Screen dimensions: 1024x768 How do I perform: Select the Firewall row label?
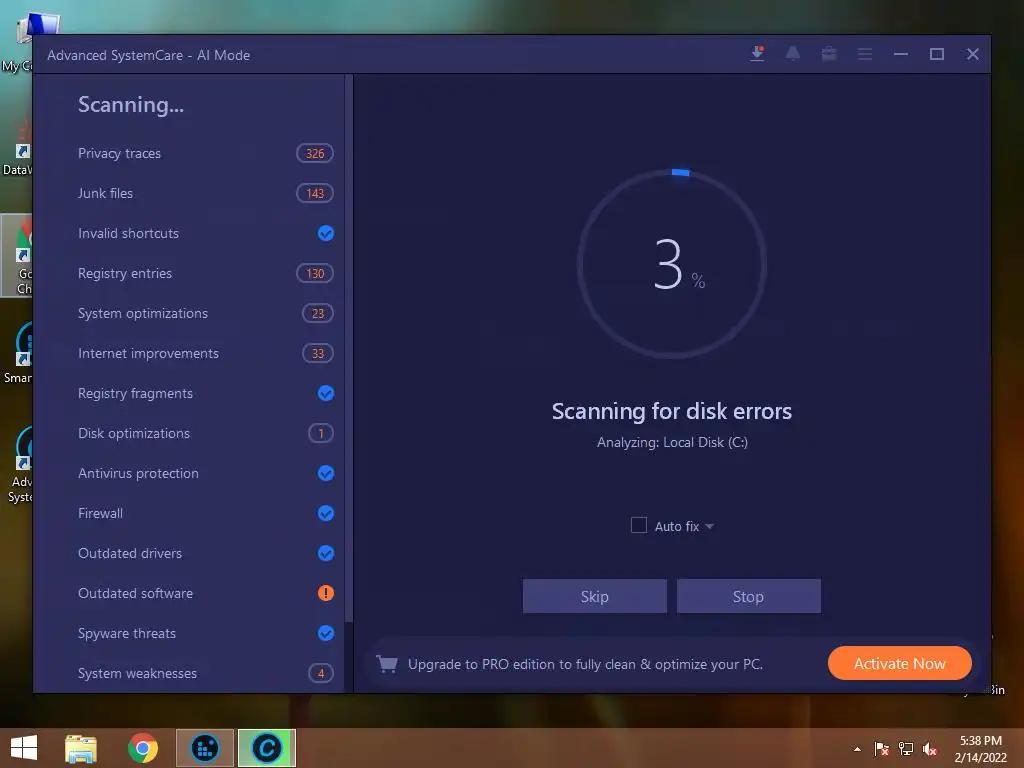pyautogui.click(x=100, y=513)
